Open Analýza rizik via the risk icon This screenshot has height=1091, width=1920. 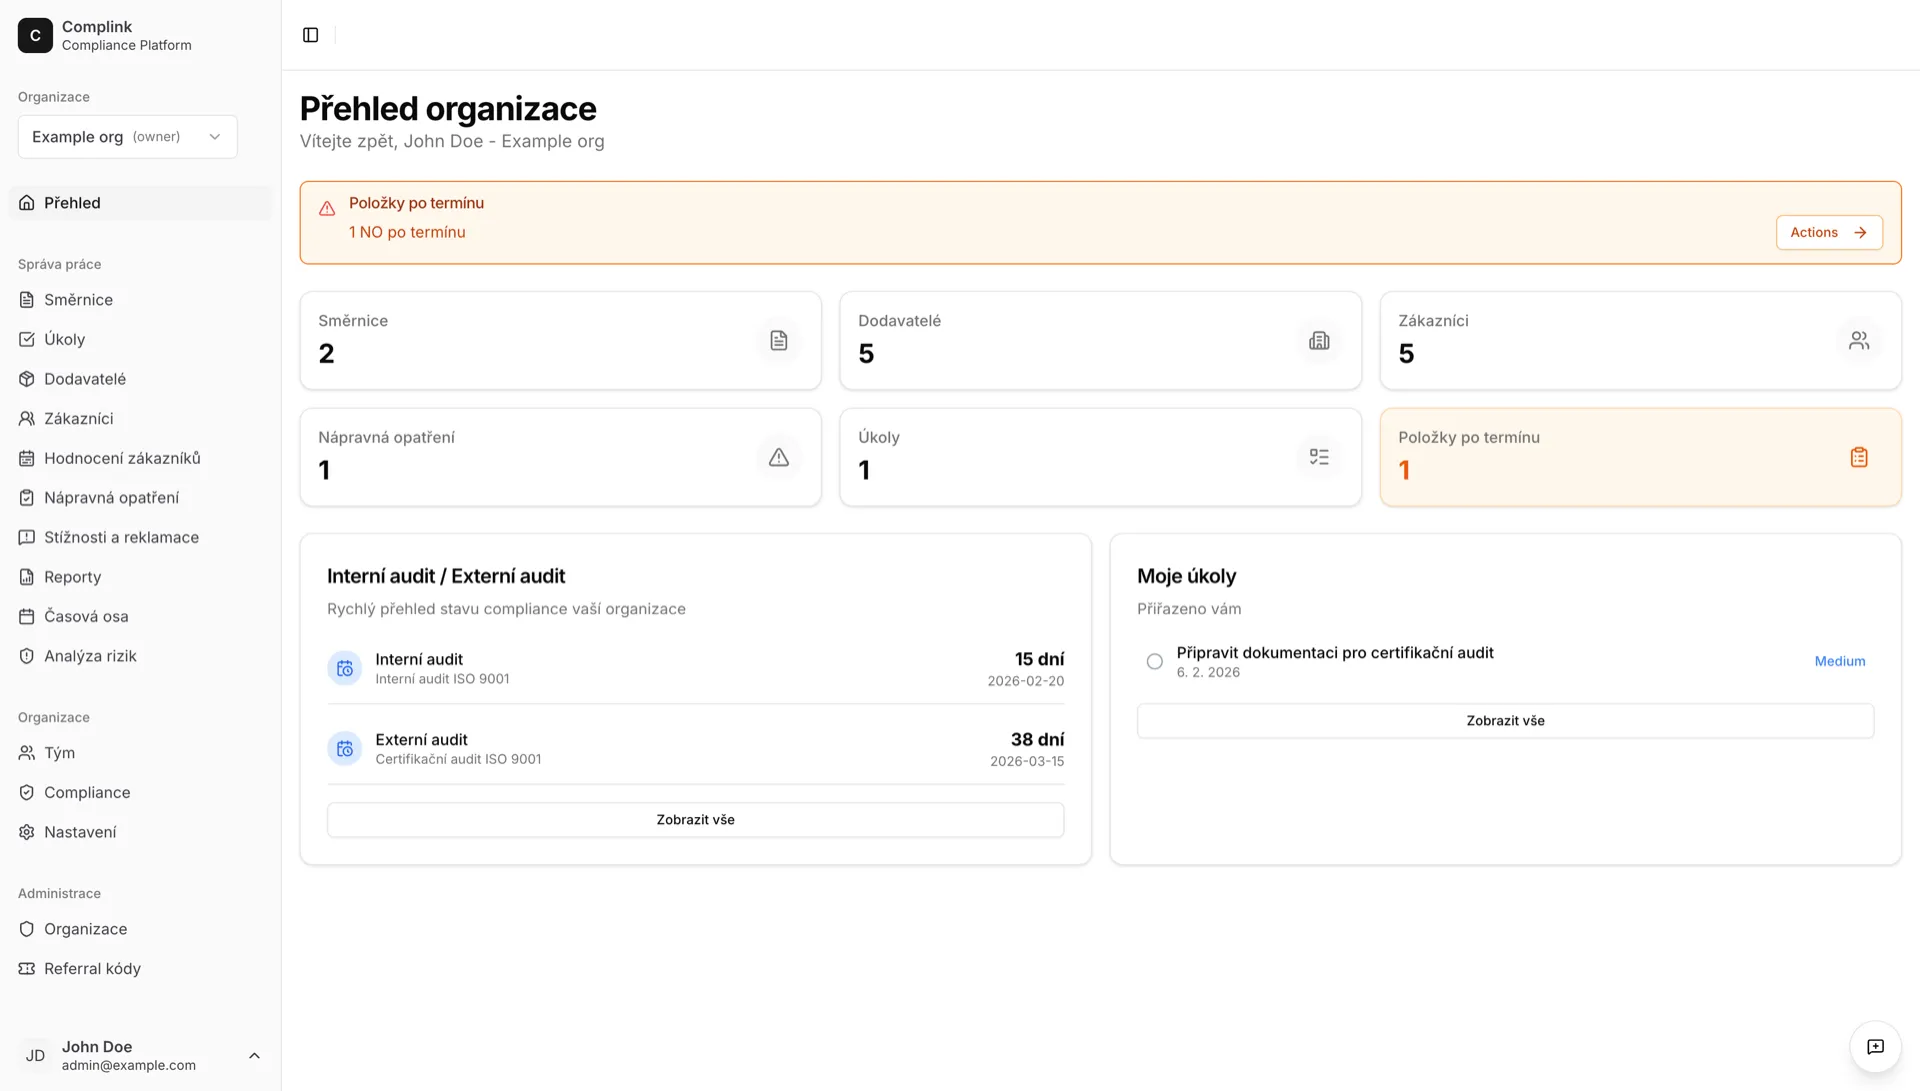(26, 655)
